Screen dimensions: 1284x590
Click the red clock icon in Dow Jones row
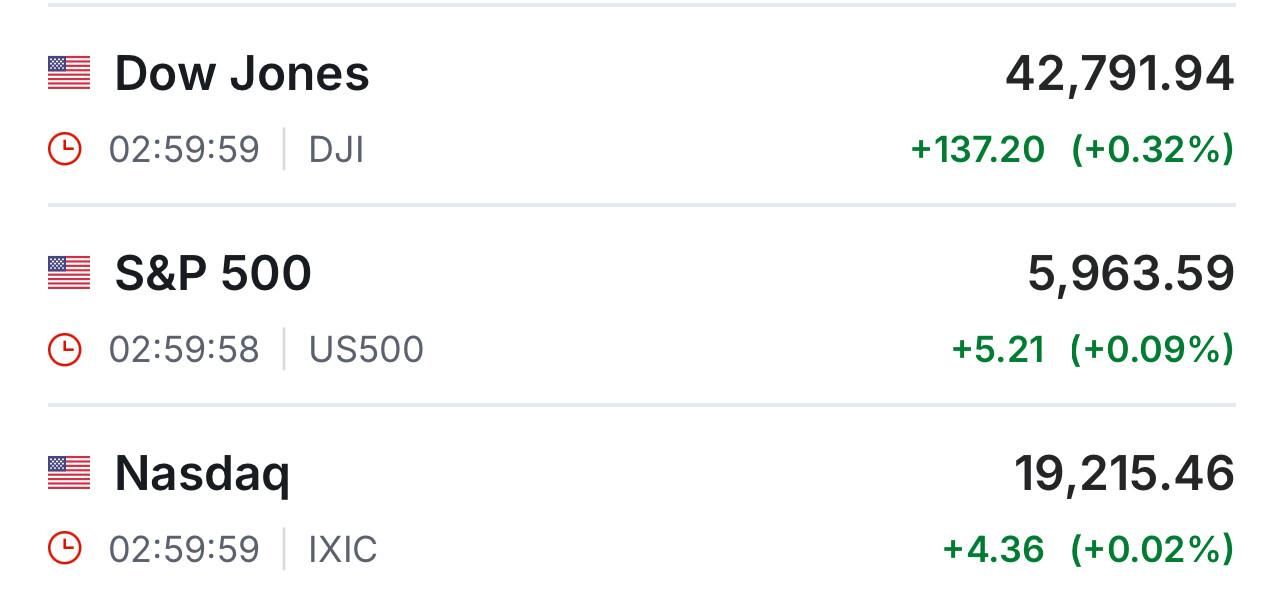pyautogui.click(x=65, y=150)
